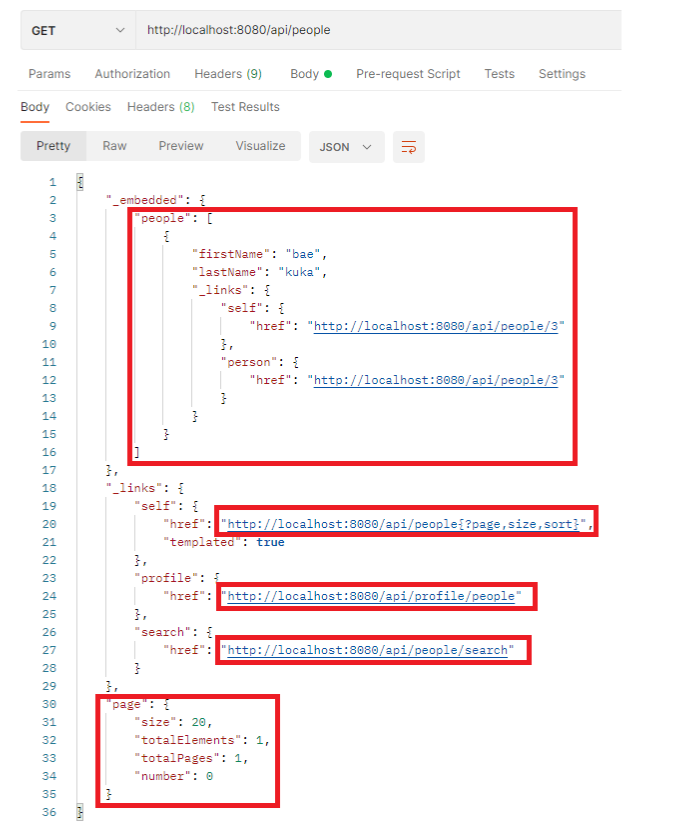Screen dimensions: 690x835
Task: Open the Tests tab
Action: click(499, 74)
